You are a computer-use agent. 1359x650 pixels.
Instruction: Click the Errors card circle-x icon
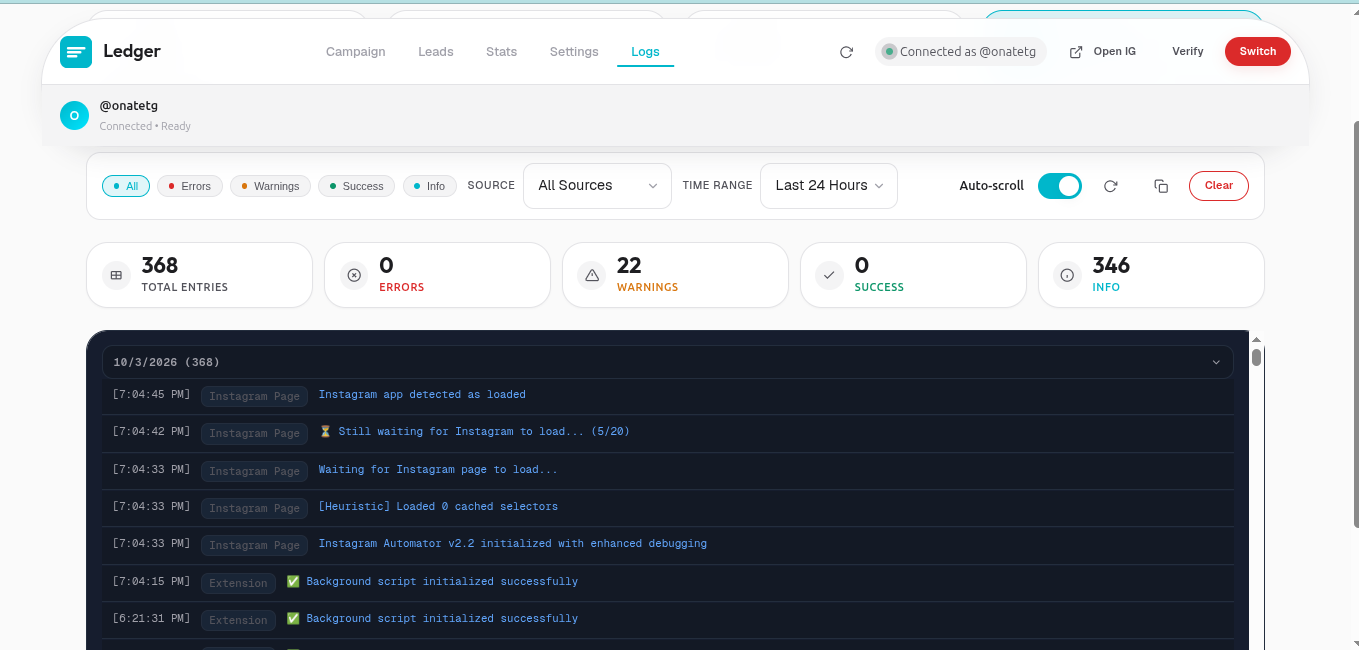[x=354, y=275]
